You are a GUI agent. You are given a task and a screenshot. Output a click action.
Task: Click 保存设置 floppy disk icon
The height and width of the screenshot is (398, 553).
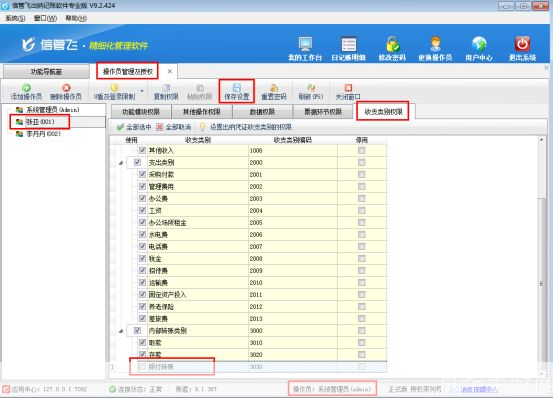pos(237,87)
